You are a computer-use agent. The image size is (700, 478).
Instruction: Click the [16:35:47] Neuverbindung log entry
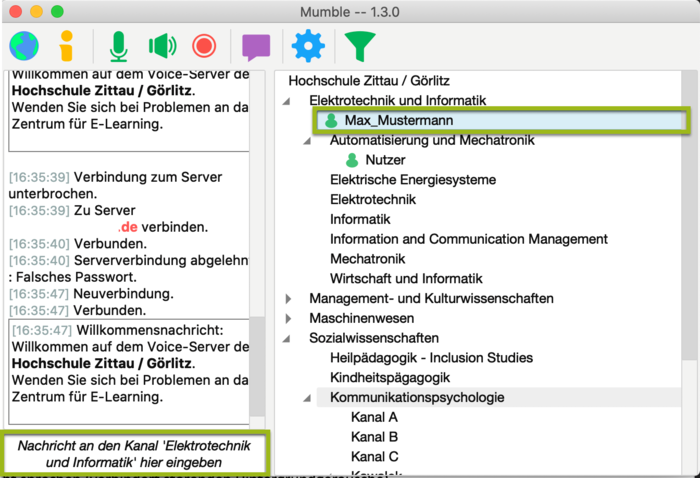click(91, 294)
